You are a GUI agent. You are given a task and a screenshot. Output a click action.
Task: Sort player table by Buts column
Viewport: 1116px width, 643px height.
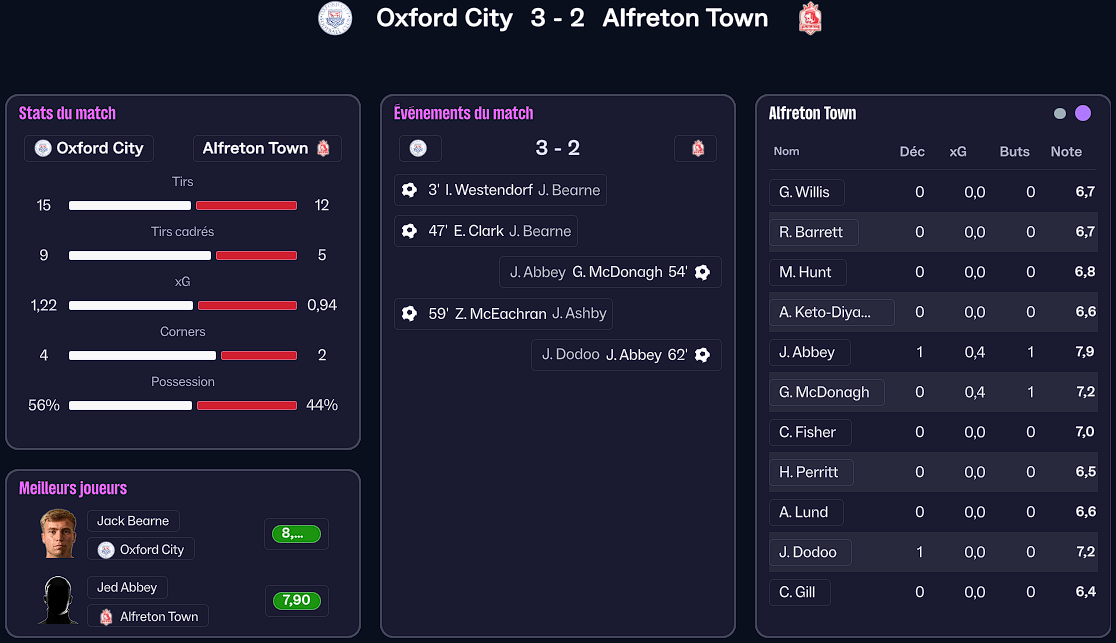point(1014,152)
